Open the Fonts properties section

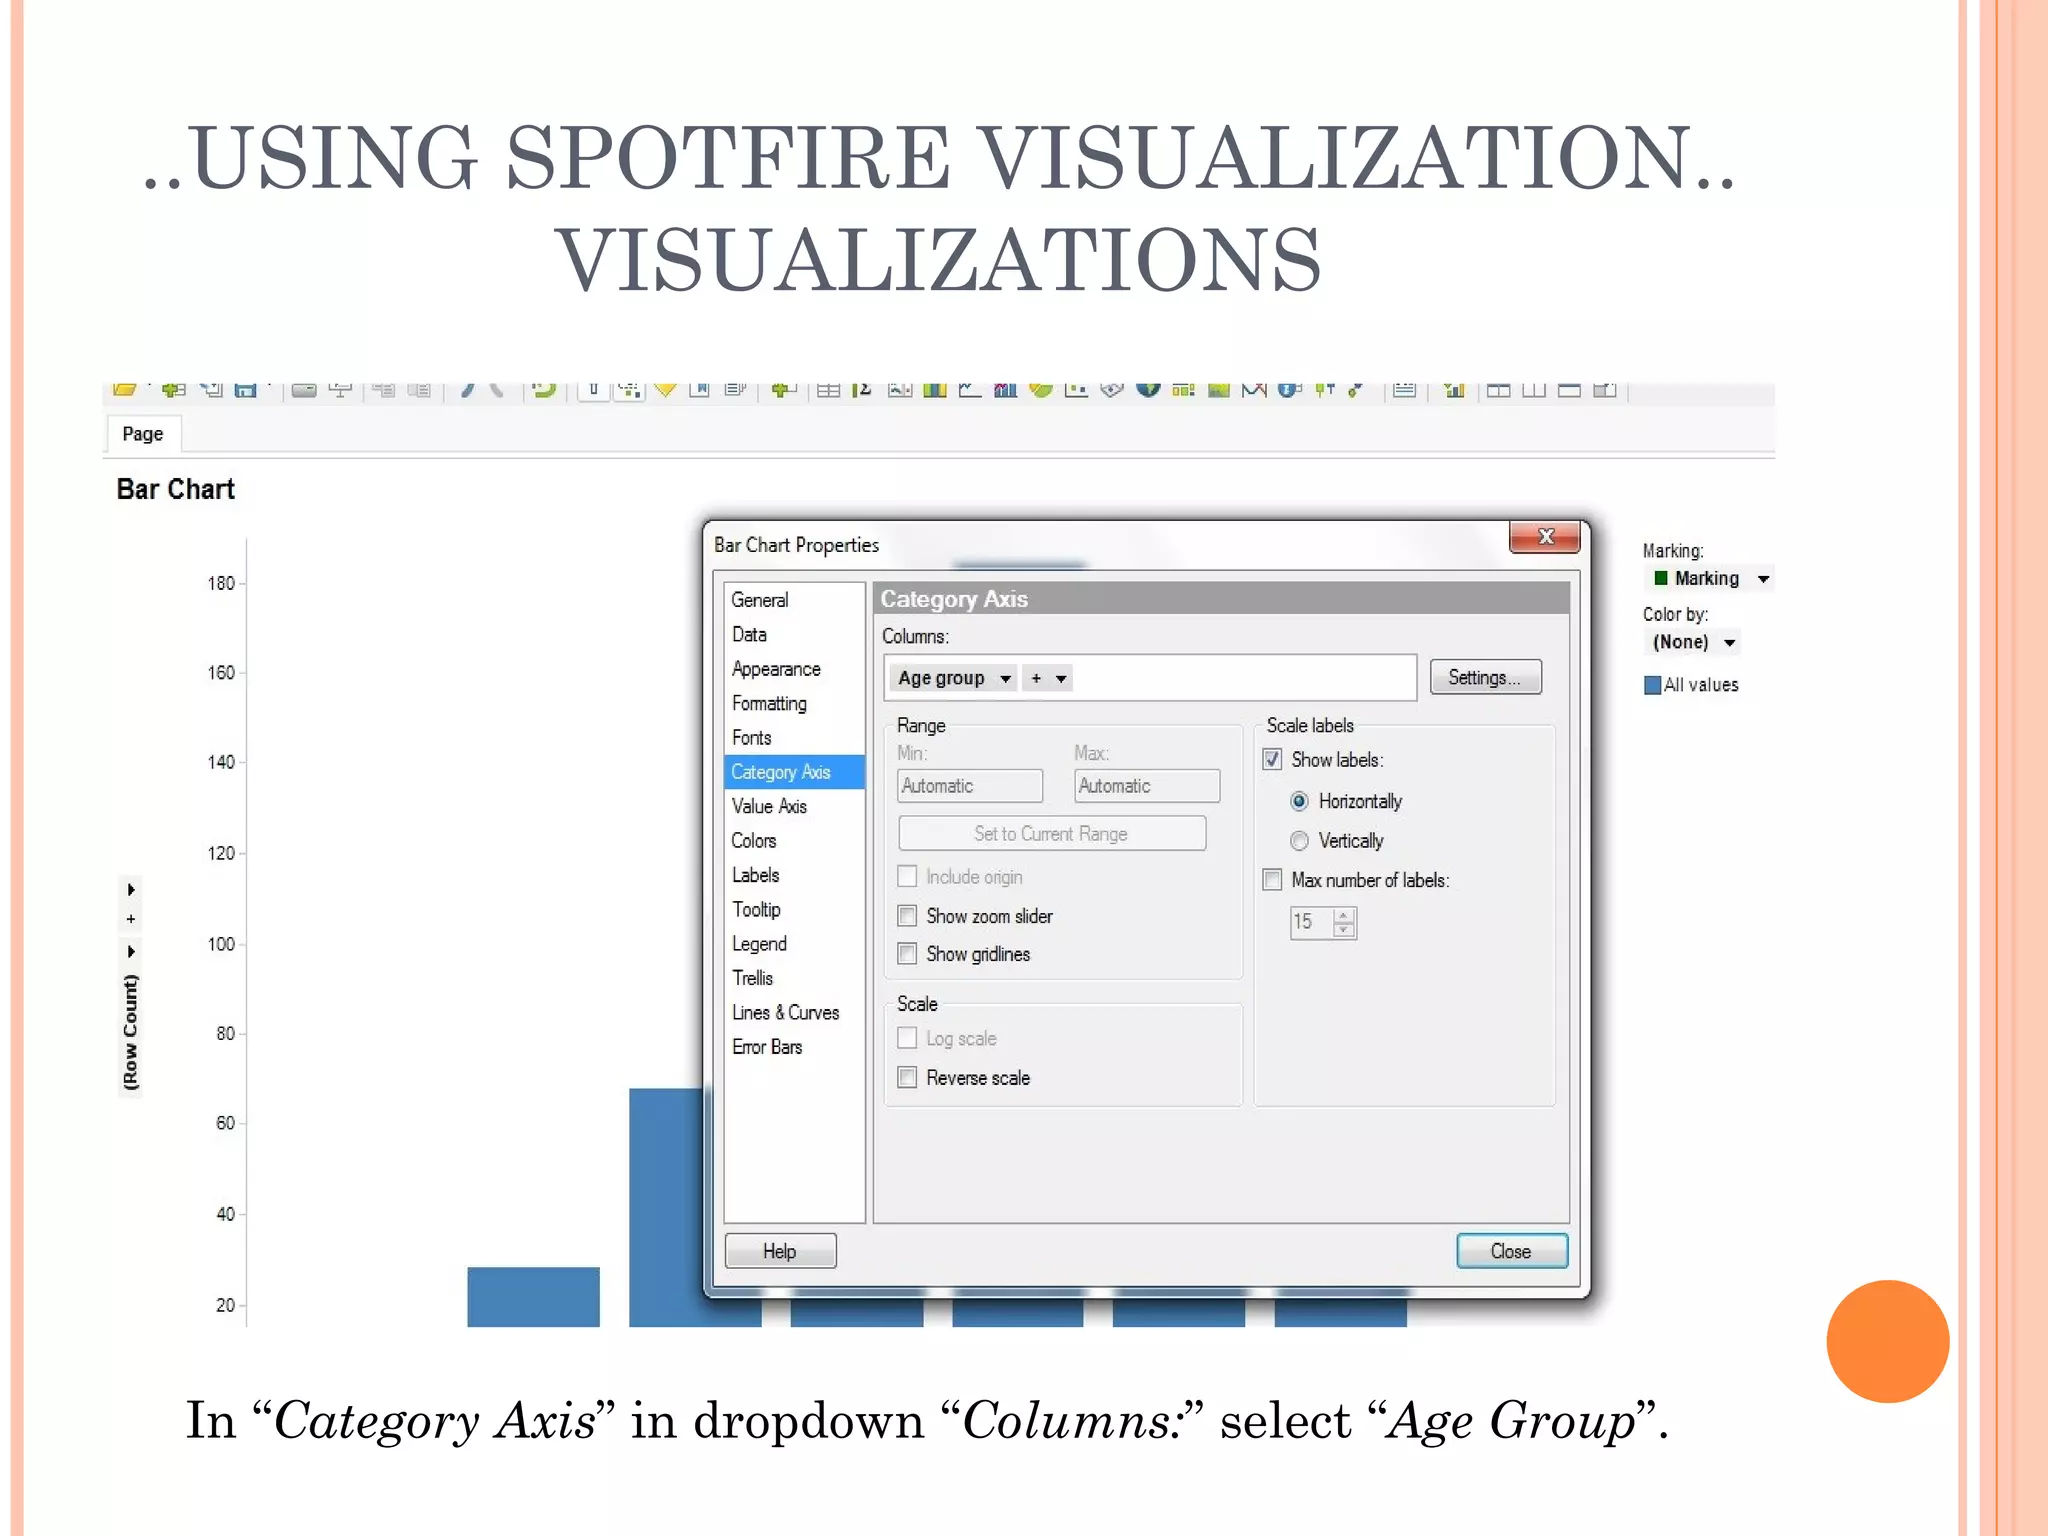pyautogui.click(x=751, y=737)
